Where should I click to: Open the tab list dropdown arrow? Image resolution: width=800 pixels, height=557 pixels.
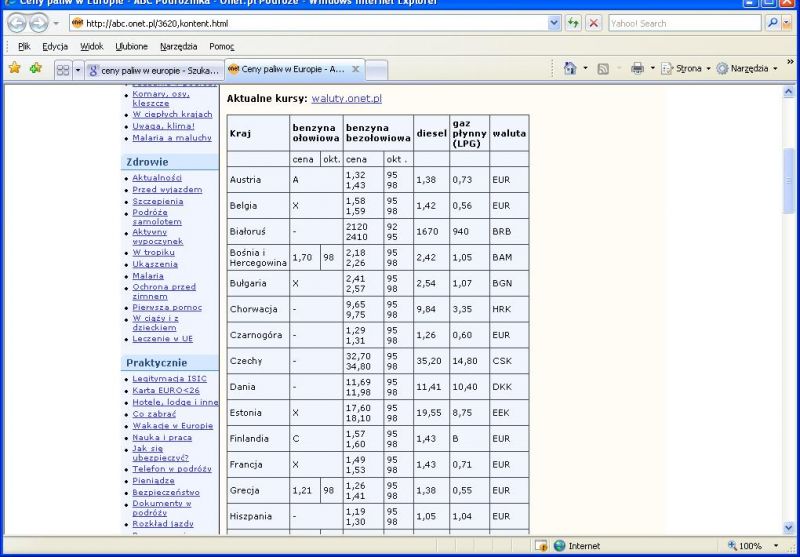point(78,70)
